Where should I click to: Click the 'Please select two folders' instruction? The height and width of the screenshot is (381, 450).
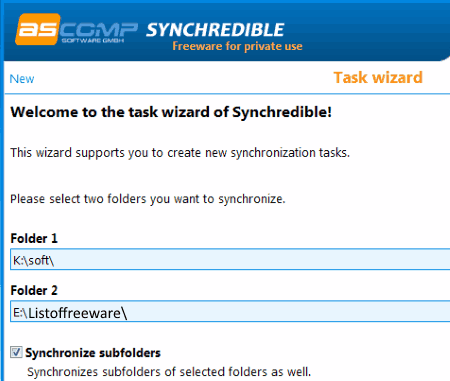[x=148, y=199]
